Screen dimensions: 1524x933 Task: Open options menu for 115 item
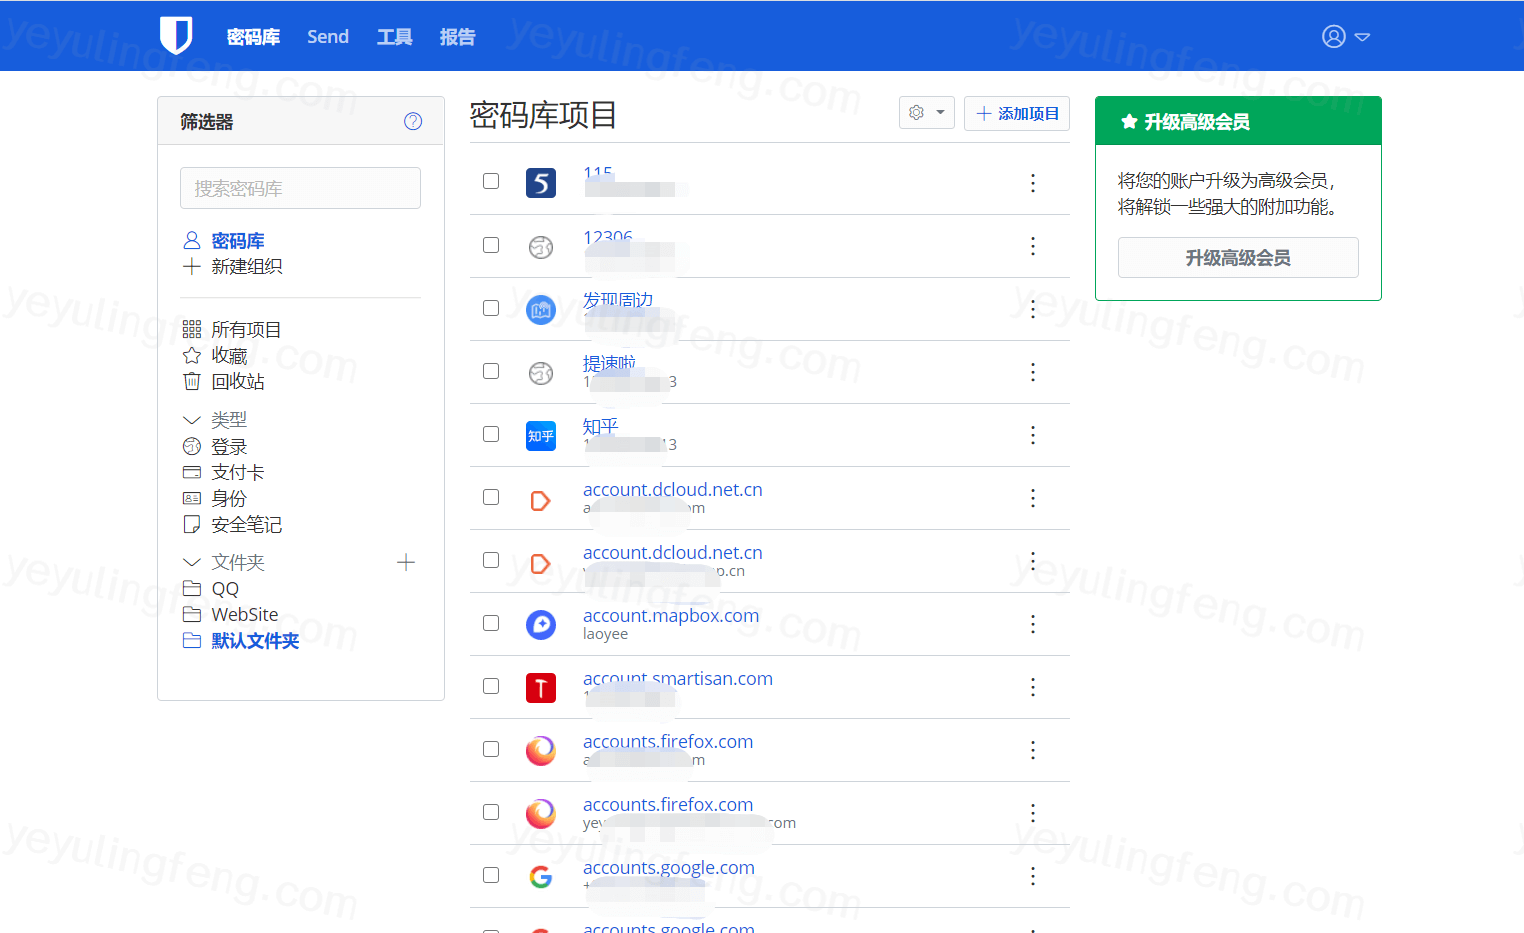(1033, 183)
